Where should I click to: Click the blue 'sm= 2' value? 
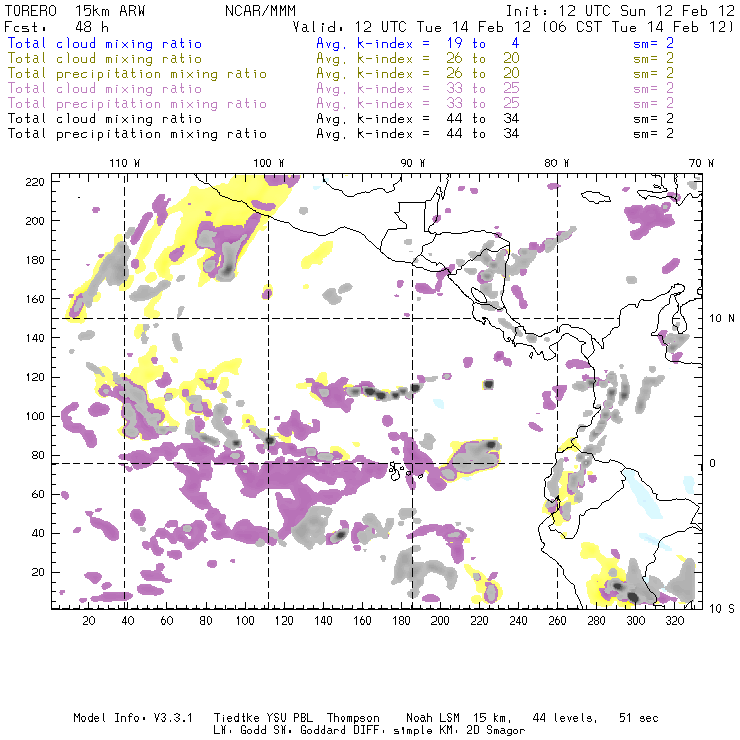(654, 43)
